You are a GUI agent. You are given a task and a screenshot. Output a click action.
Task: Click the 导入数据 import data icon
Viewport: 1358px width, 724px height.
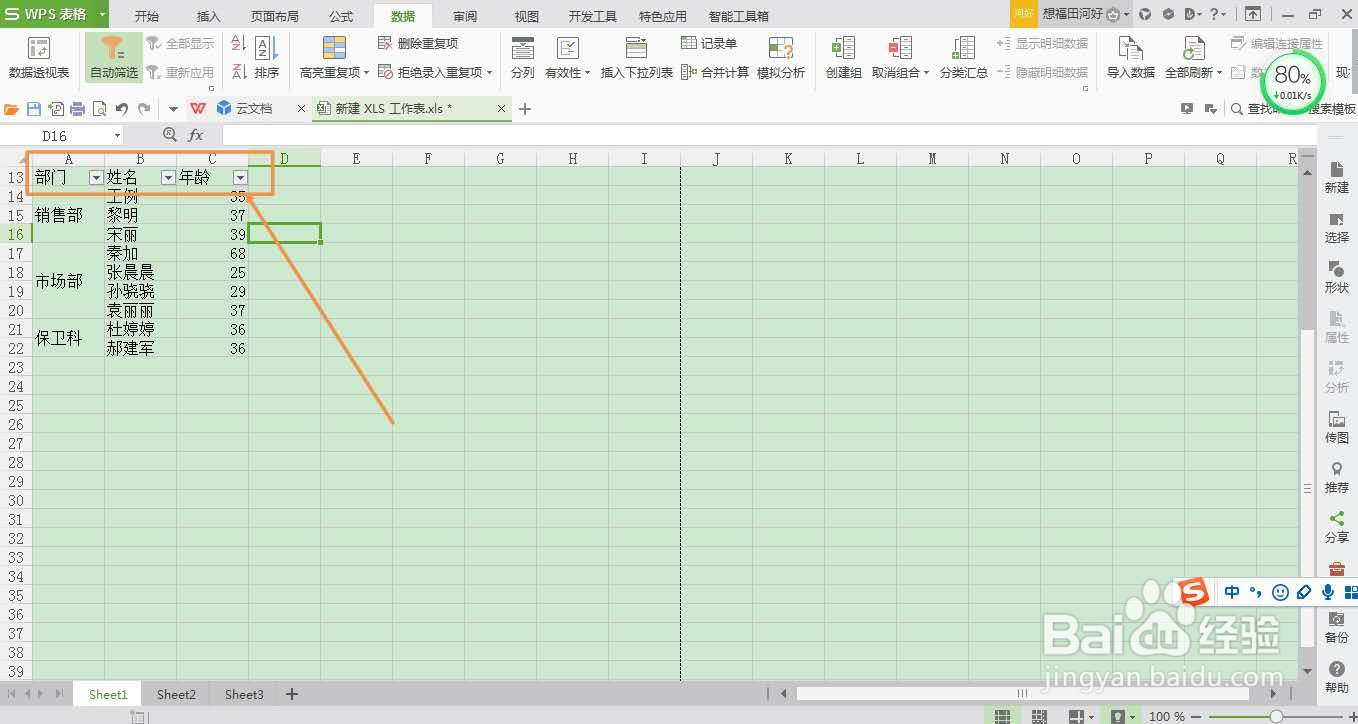point(1131,58)
